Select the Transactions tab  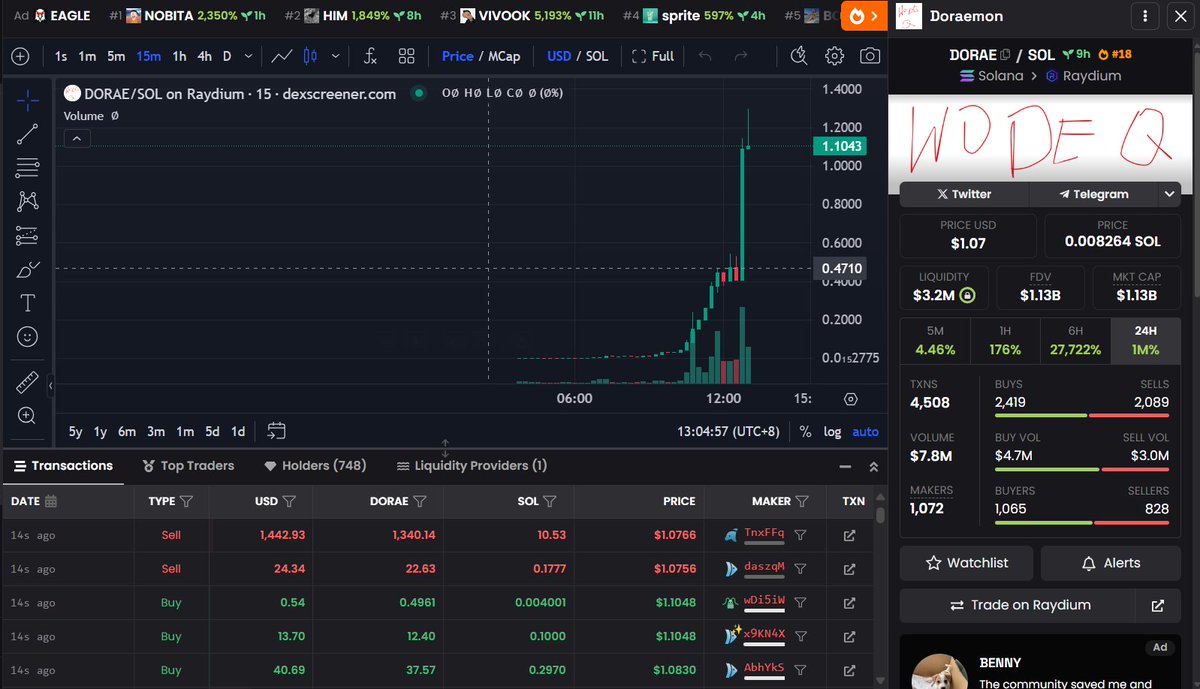click(62, 466)
